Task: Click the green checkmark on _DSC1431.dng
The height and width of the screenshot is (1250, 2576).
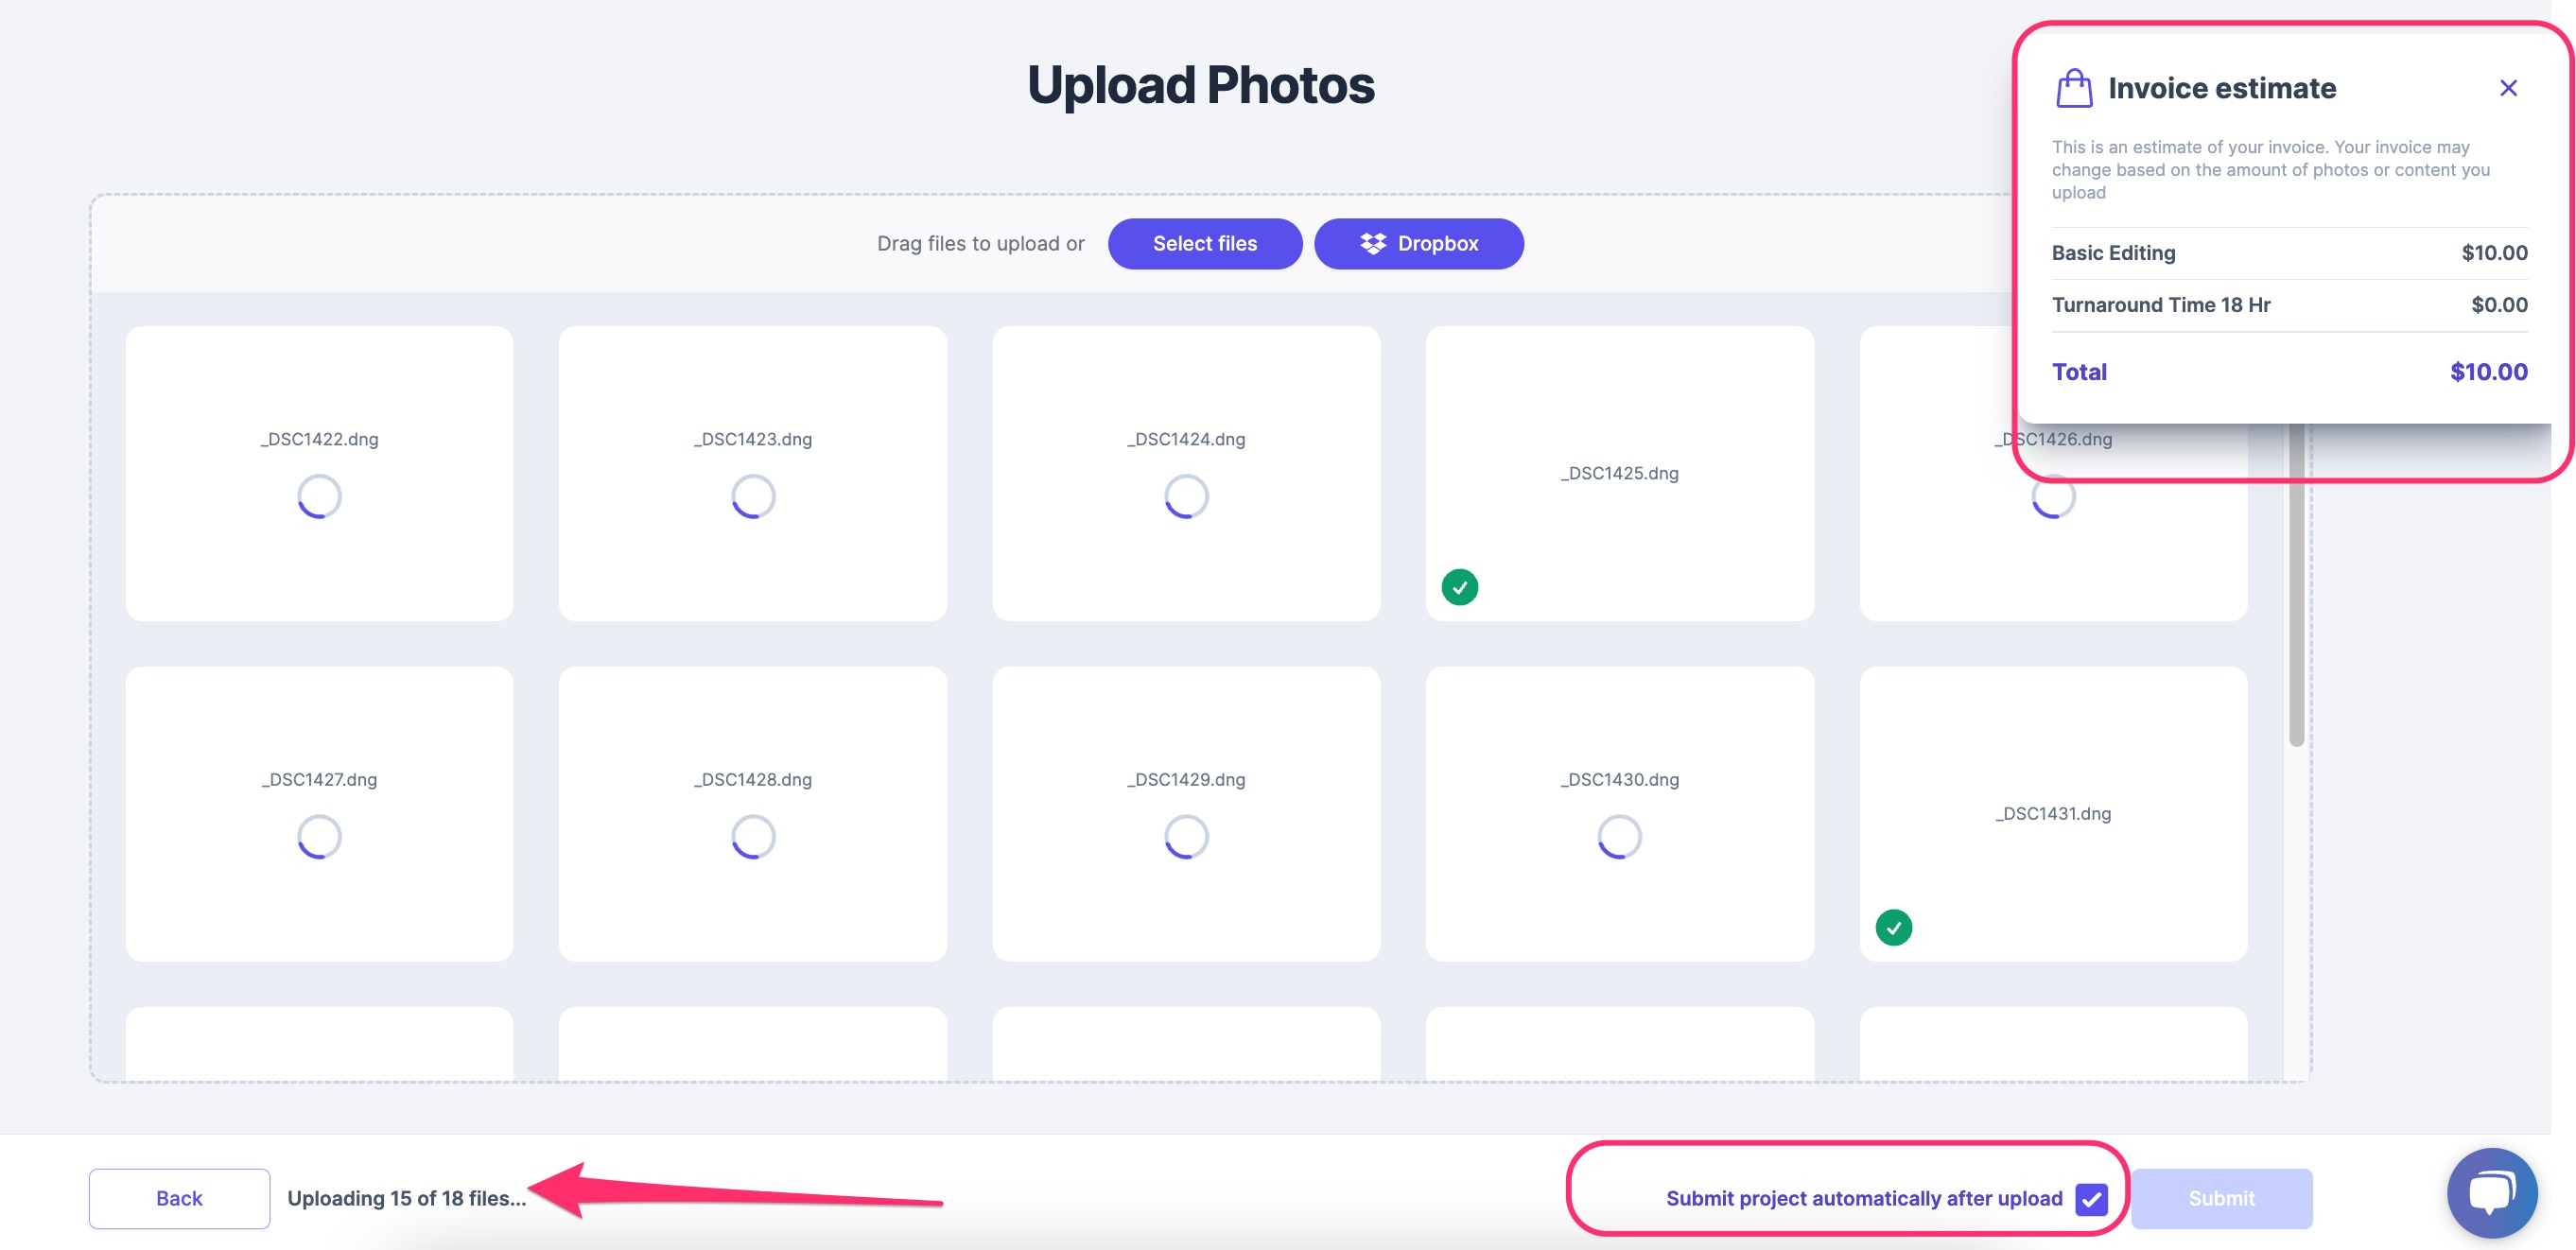Action: (x=1893, y=927)
